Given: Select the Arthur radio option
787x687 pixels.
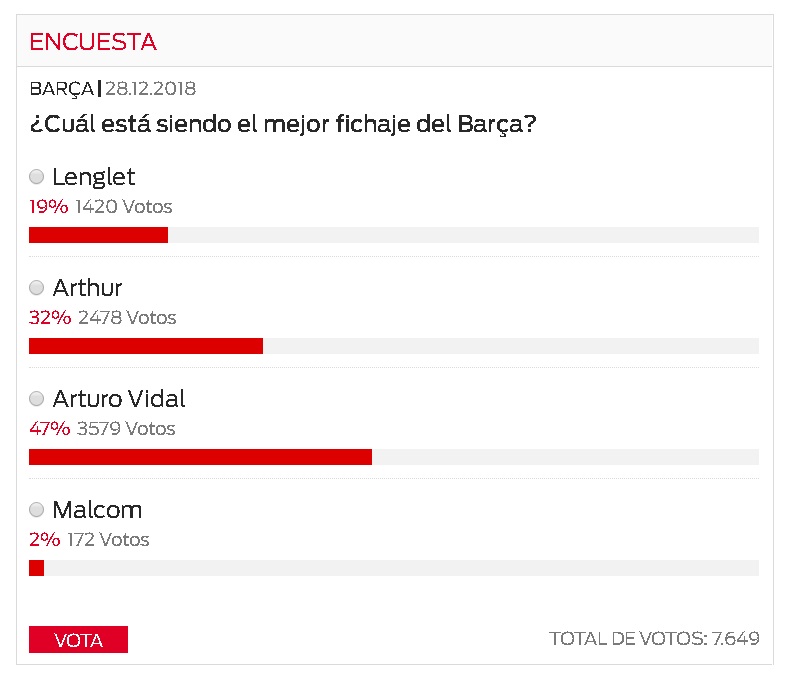Looking at the screenshot, I should 37,288.
